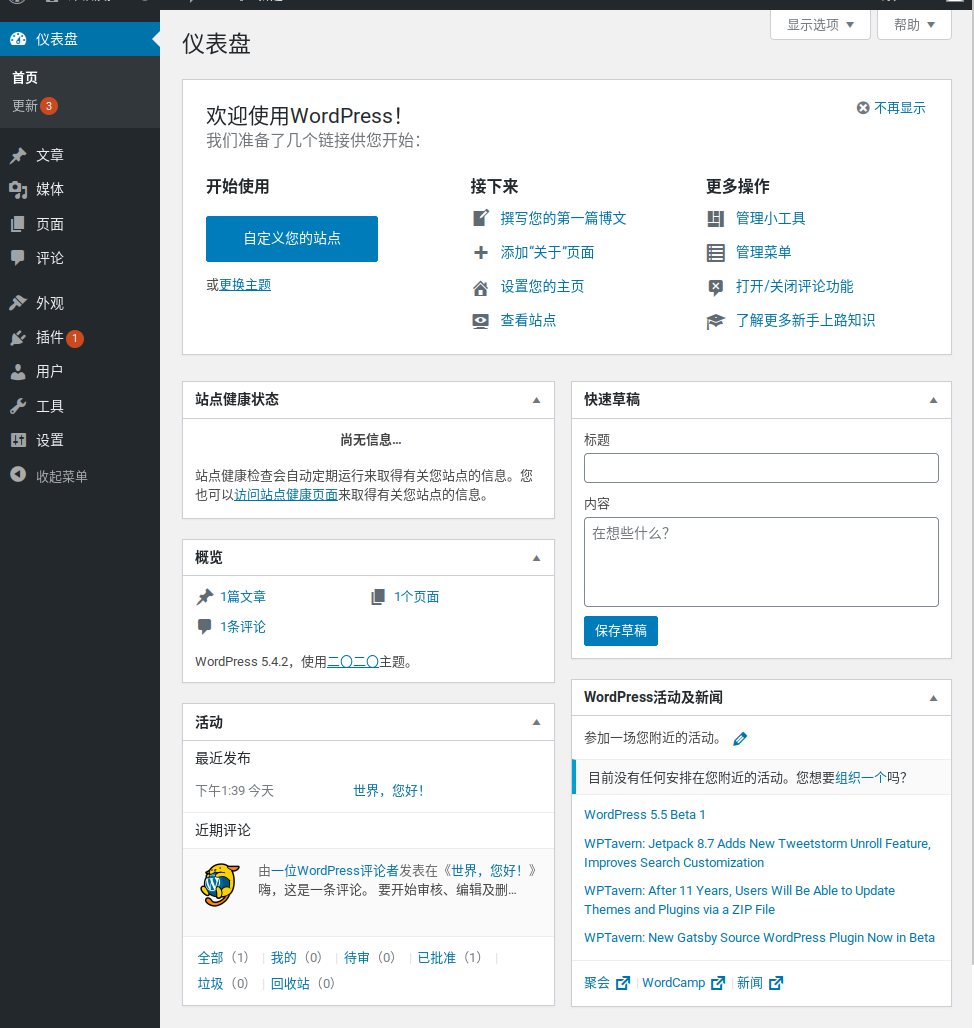Click the 收起菜单 collapse arrow icon
This screenshot has width=974, height=1028.
(18, 474)
